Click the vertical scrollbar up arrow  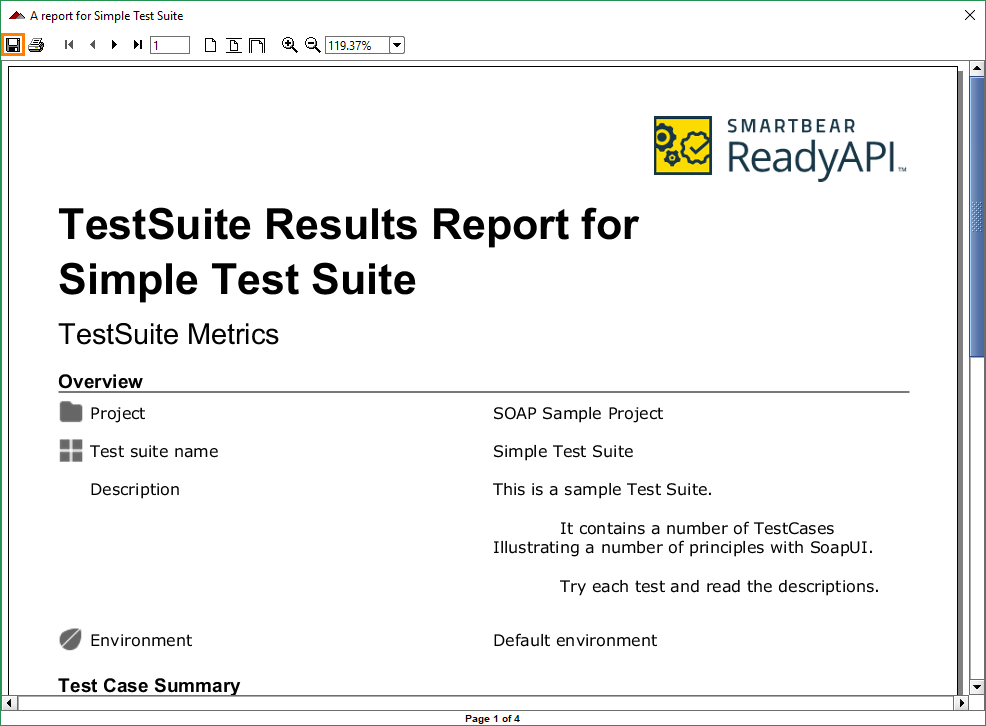[x=976, y=68]
